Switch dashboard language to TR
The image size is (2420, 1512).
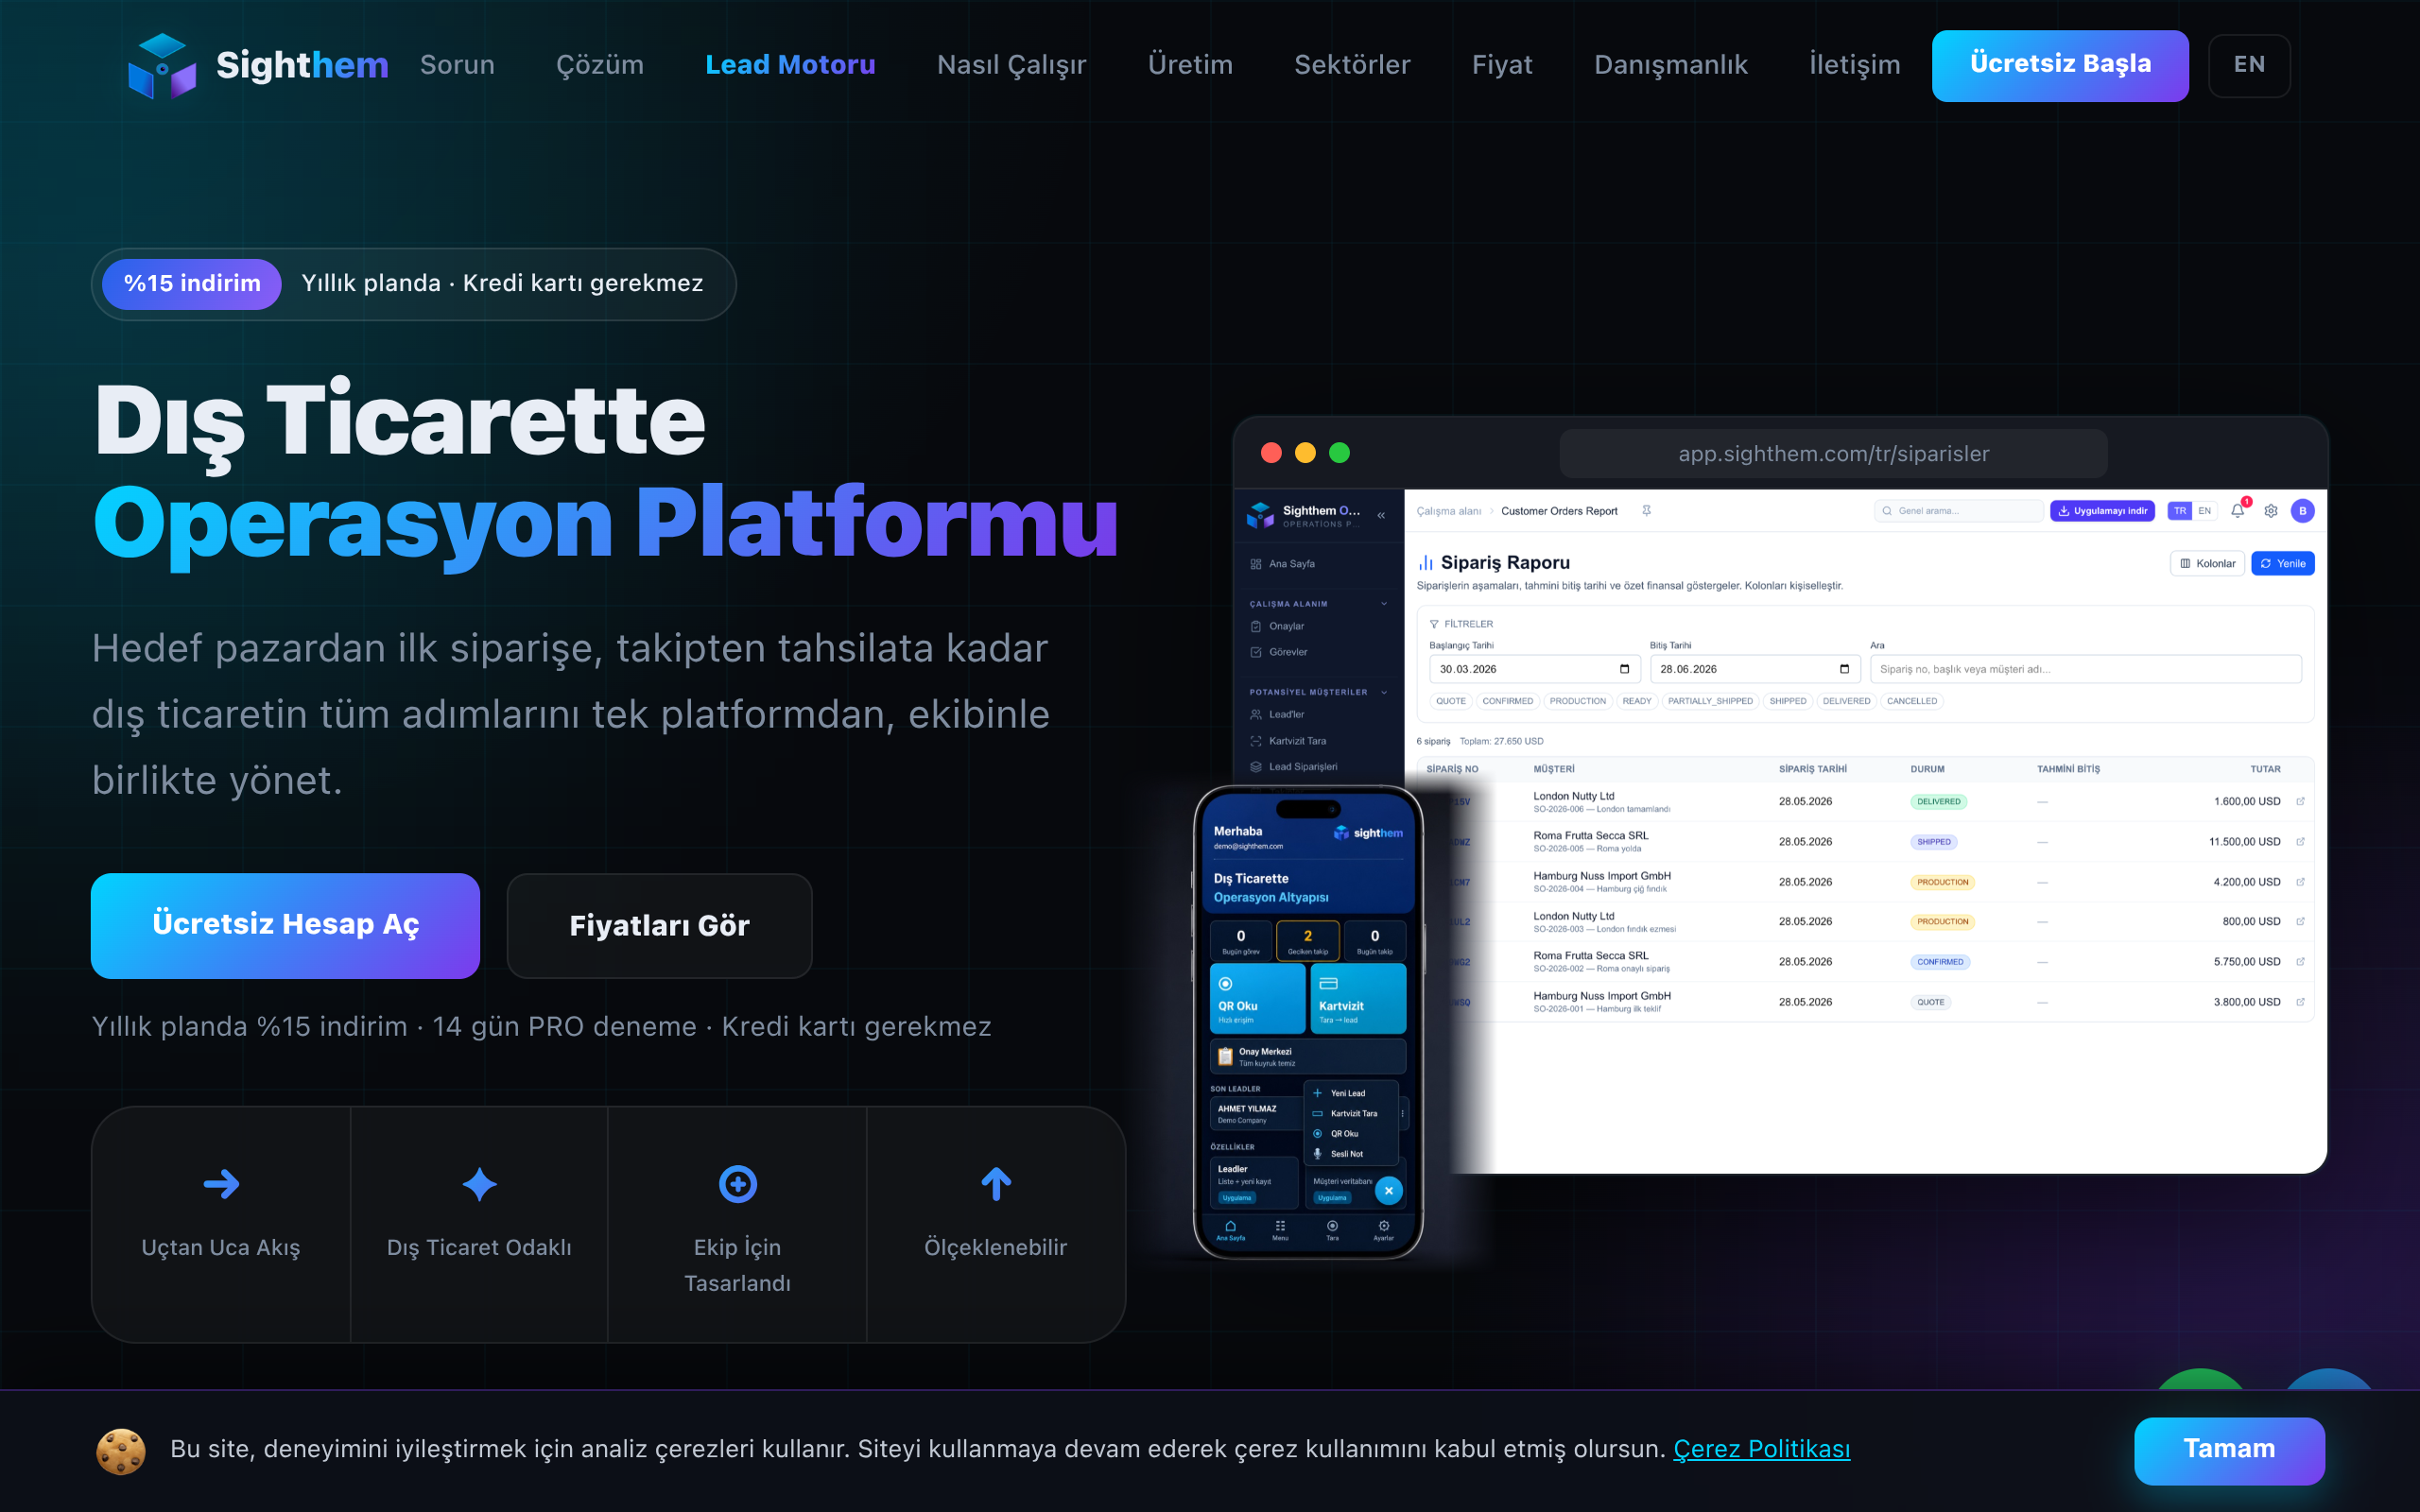pos(2180,511)
